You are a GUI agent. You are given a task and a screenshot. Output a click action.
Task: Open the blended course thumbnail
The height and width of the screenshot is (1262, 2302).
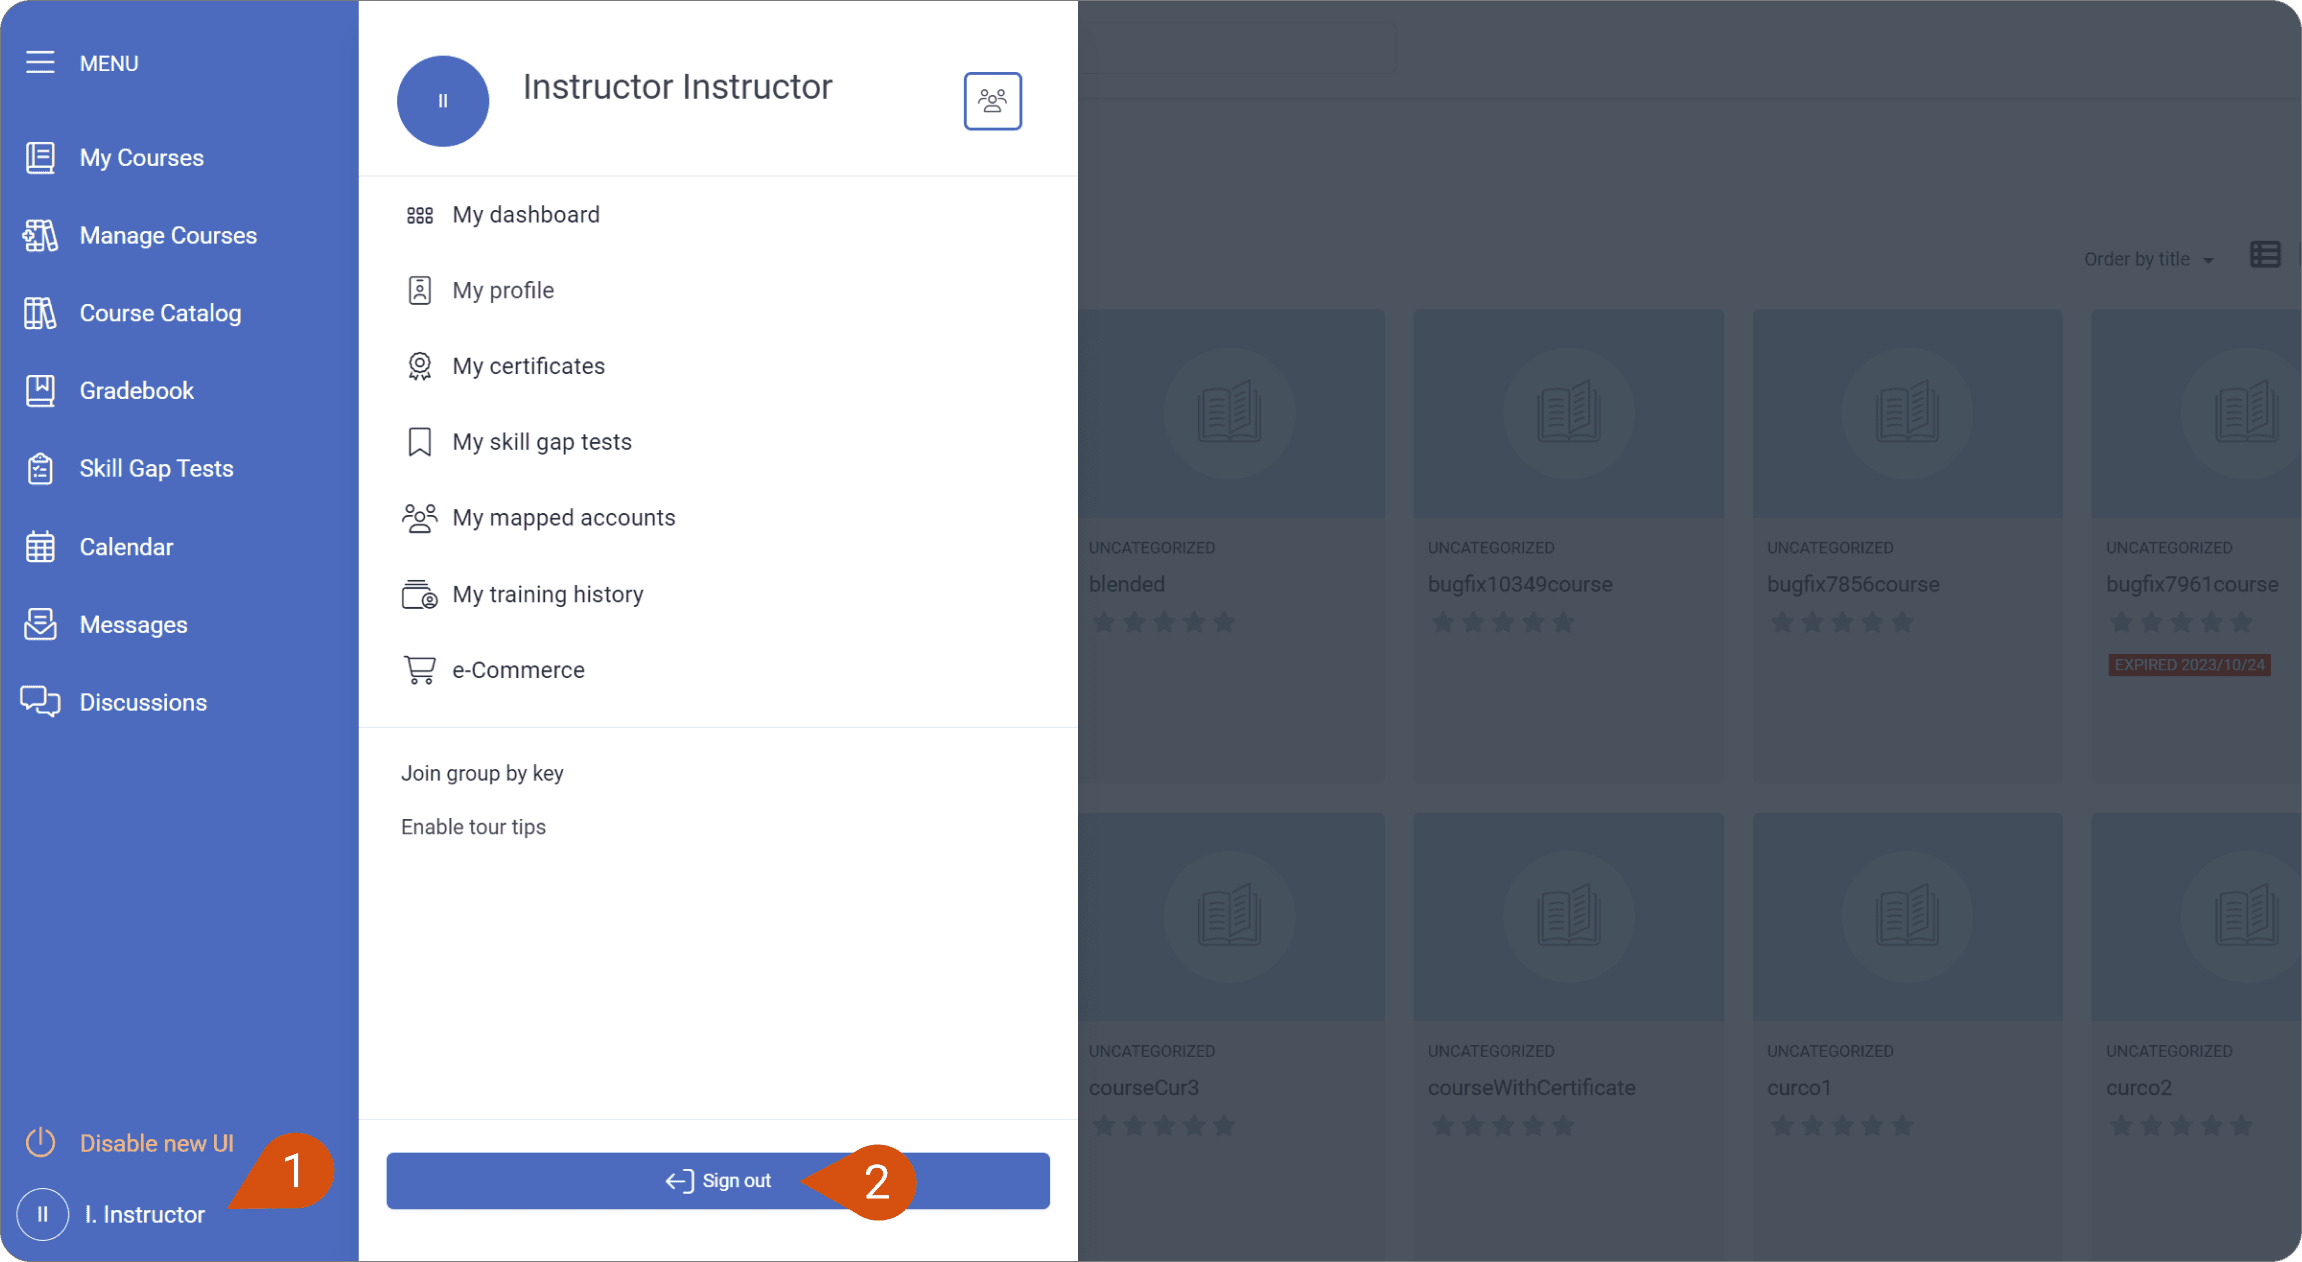click(1230, 413)
